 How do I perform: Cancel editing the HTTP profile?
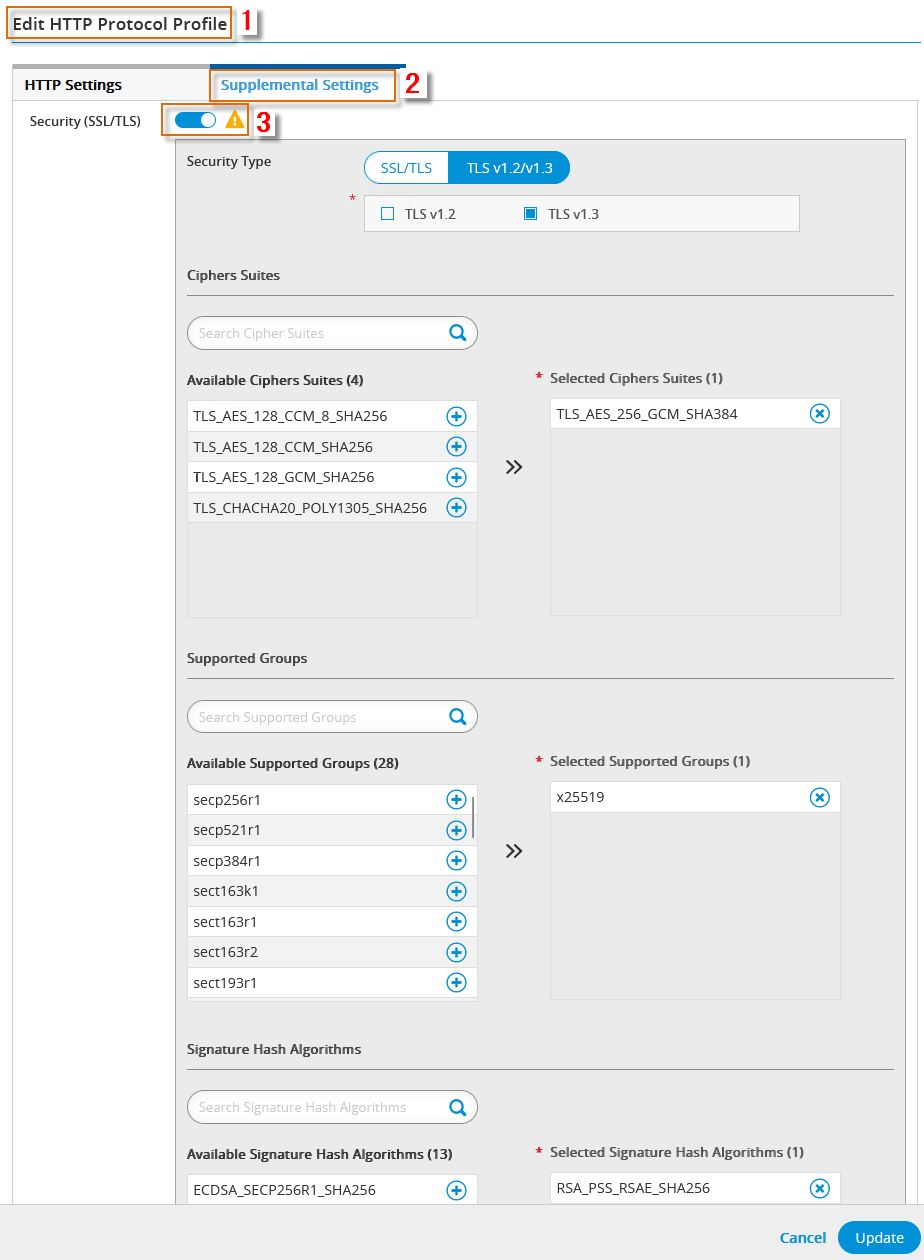802,1237
